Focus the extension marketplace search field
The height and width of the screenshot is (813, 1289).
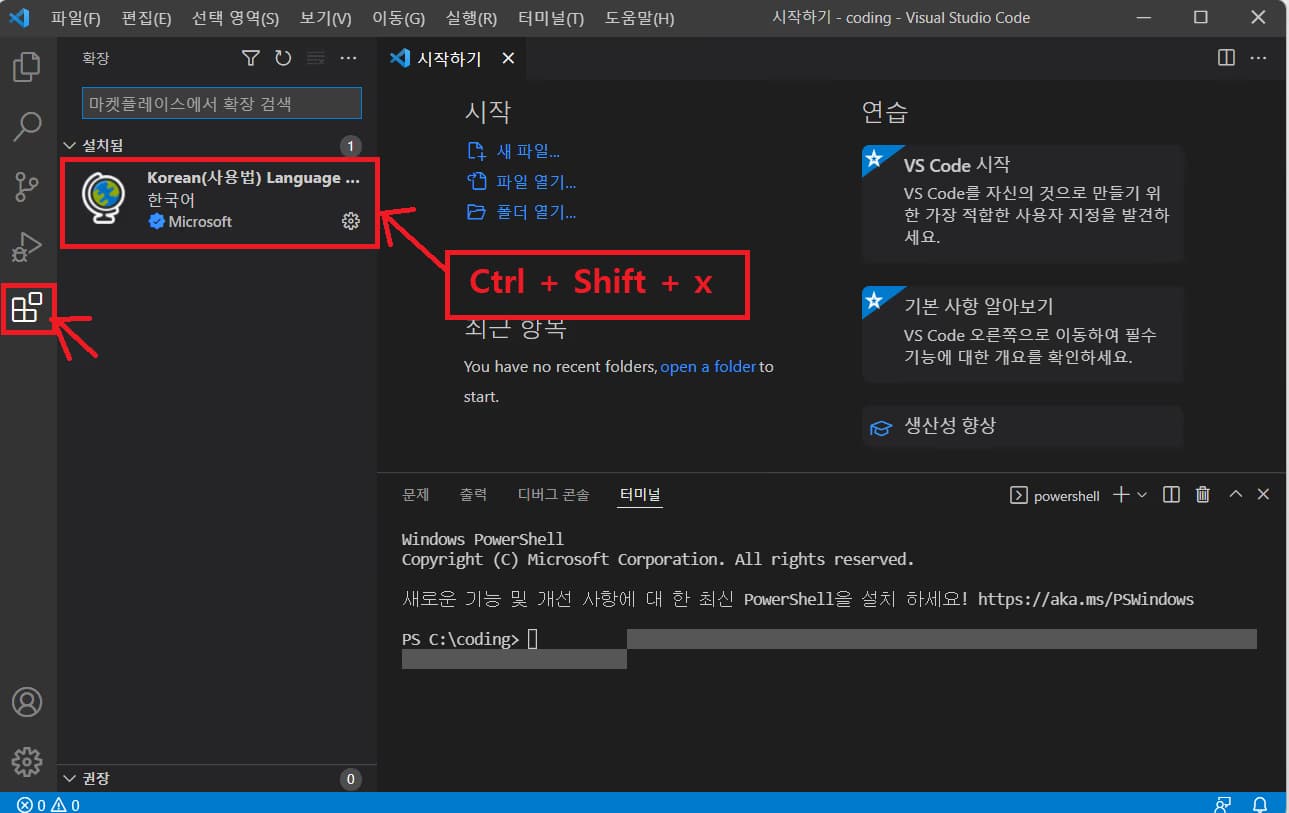pyautogui.click(x=220, y=103)
